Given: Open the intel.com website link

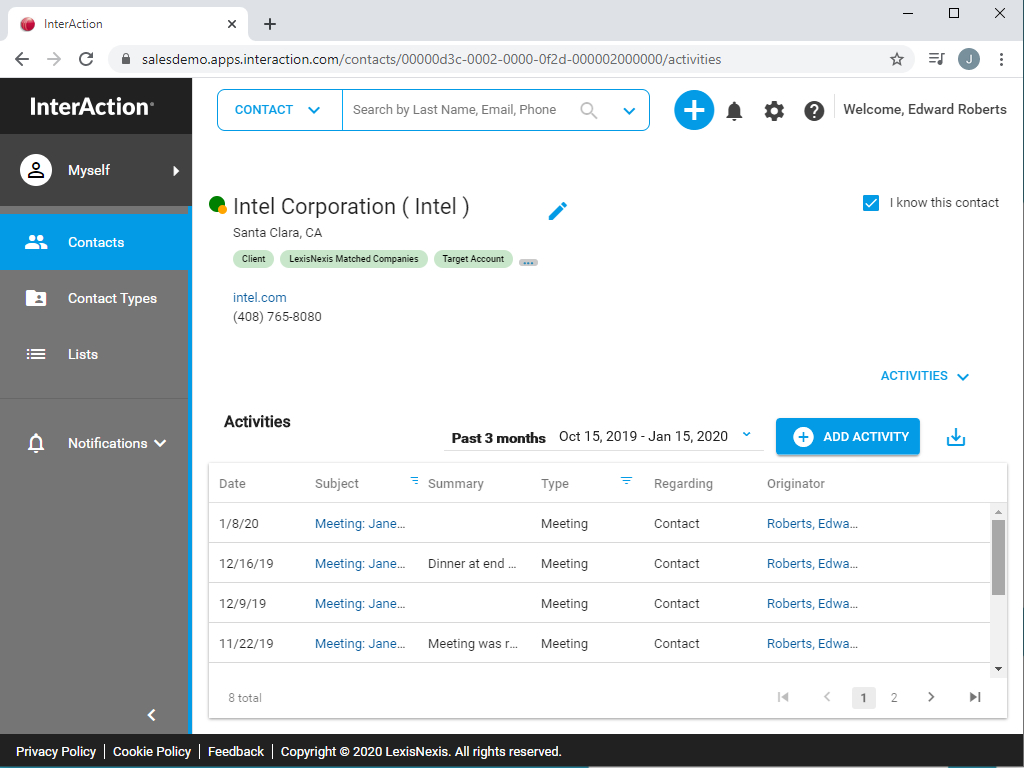Looking at the screenshot, I should click(259, 298).
